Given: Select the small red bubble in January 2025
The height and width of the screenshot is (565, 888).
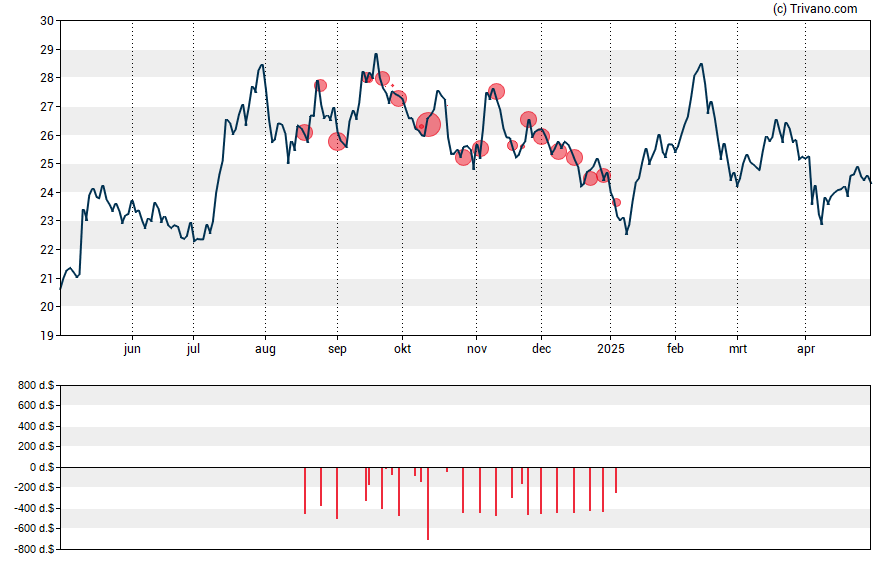Looking at the screenshot, I should [616, 202].
